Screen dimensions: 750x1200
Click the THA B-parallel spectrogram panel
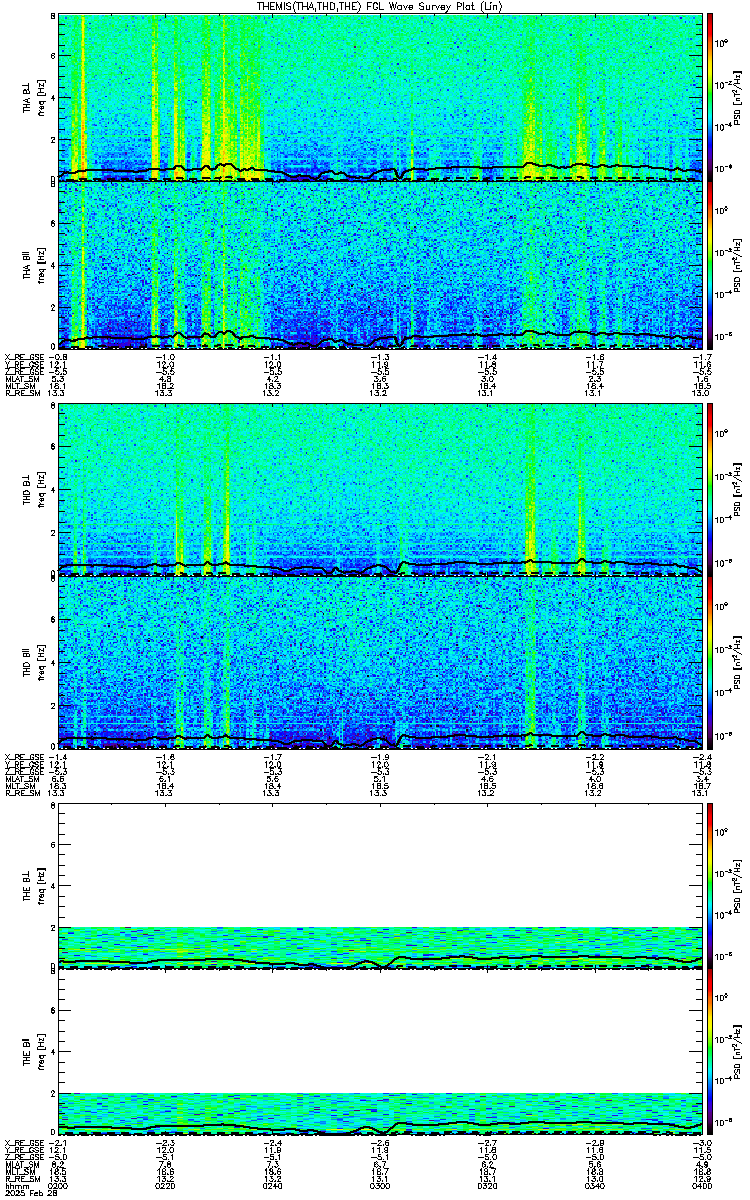[380, 264]
